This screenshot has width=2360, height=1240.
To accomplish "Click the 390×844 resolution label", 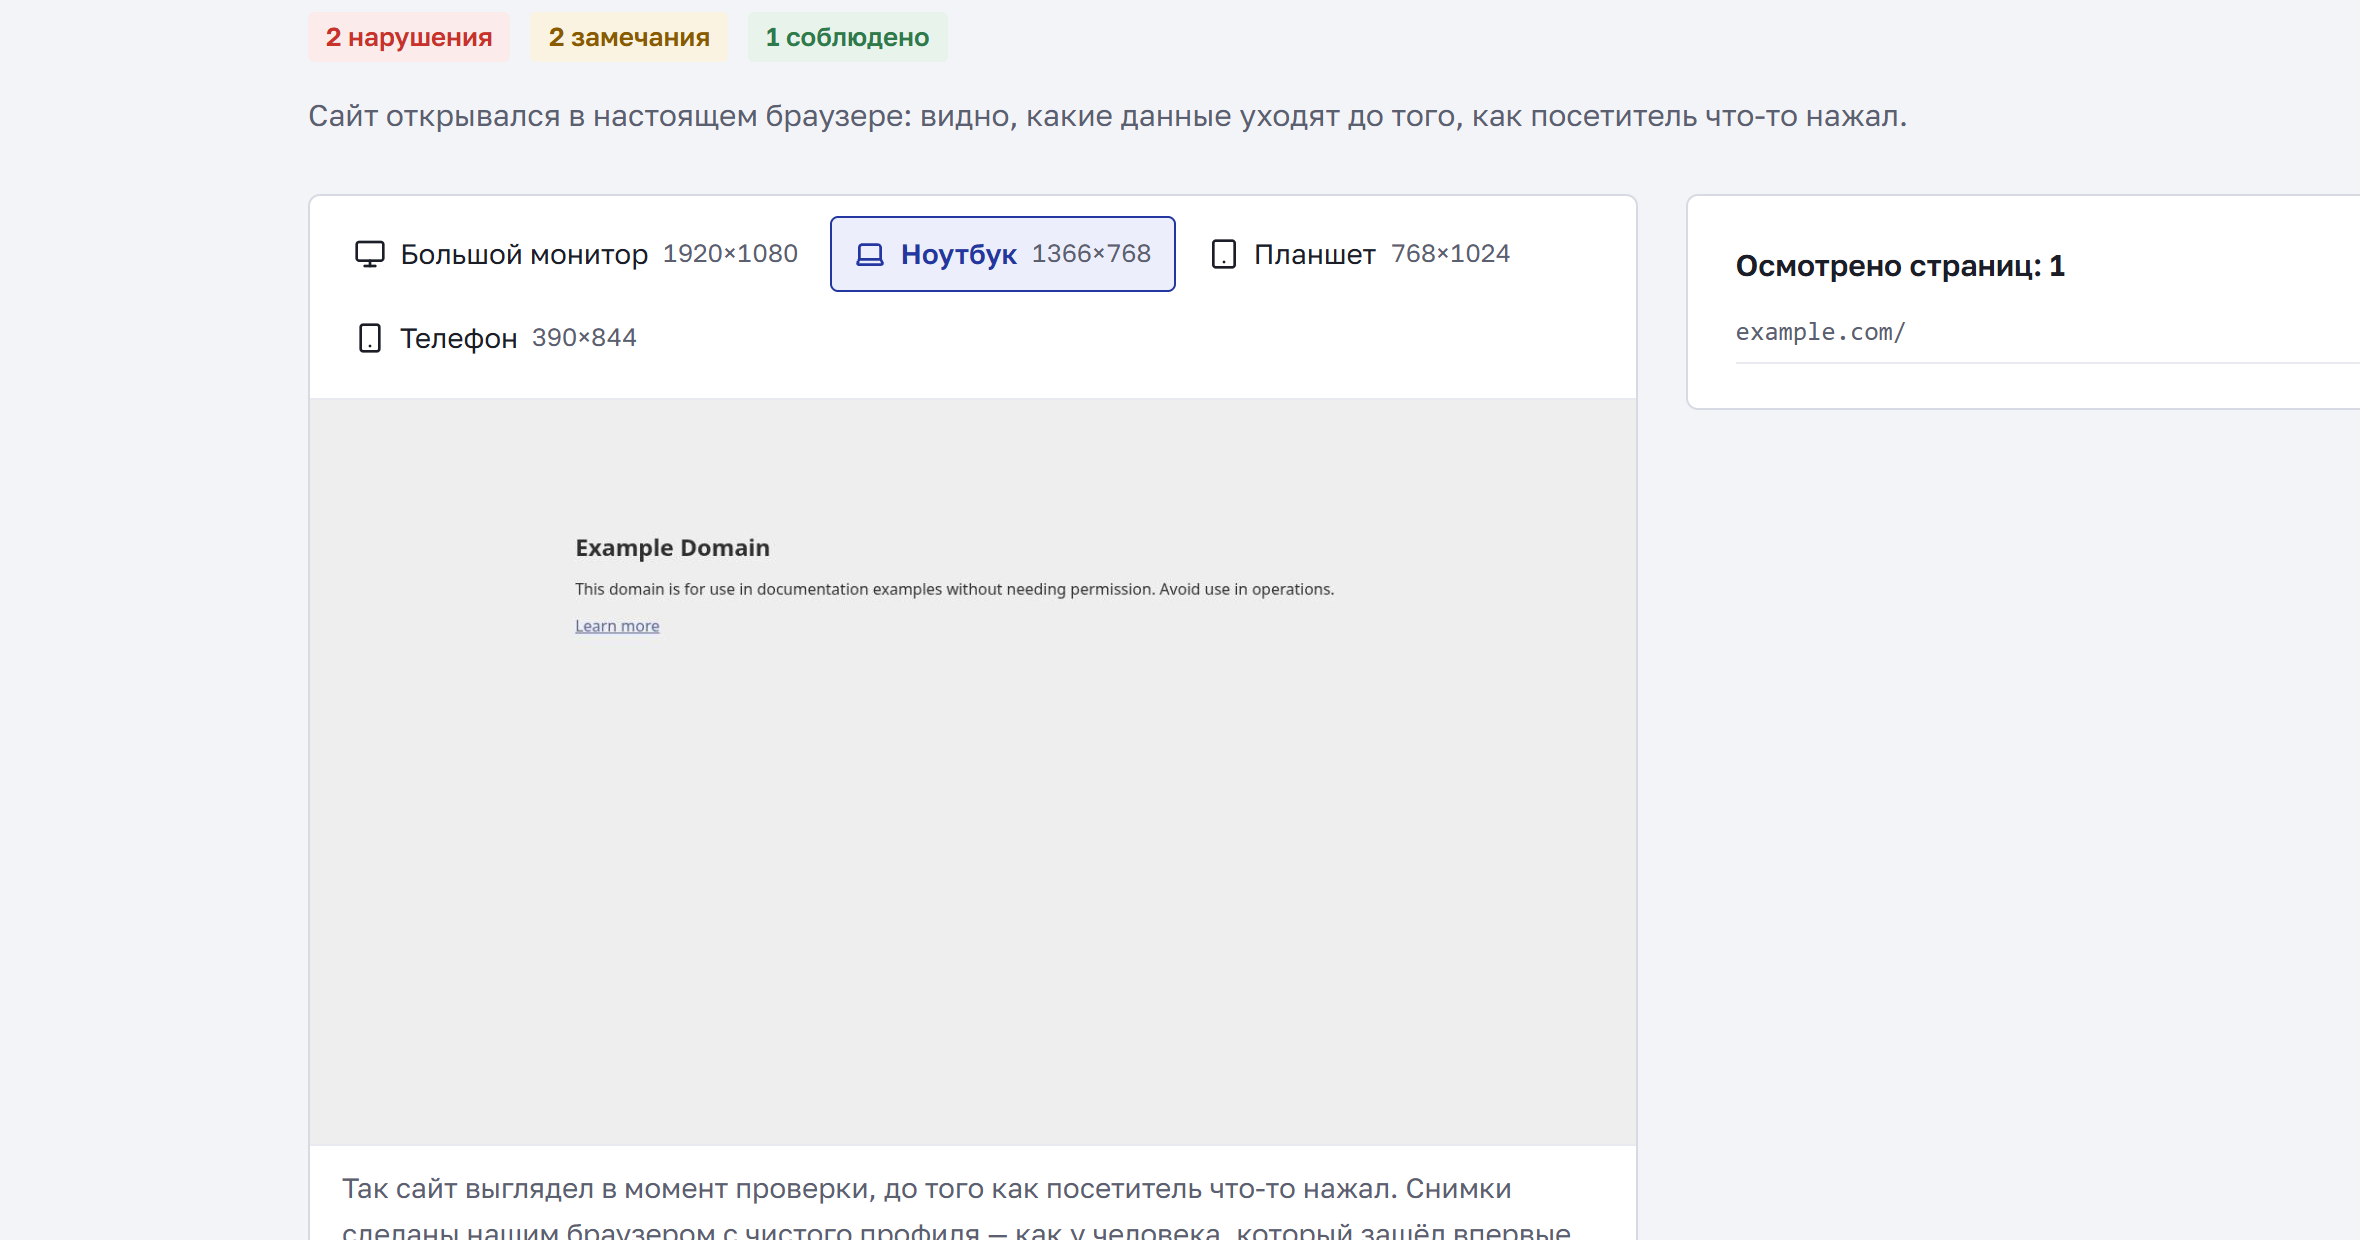I will tap(584, 338).
